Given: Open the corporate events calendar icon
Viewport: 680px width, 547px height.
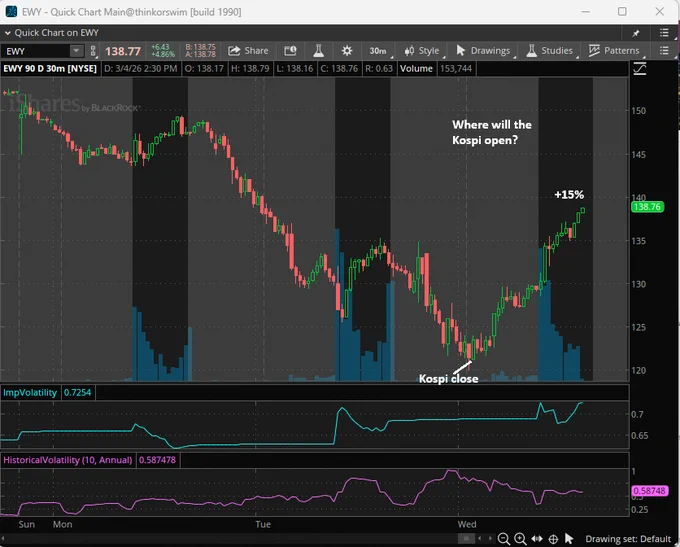Looking at the screenshot, I should click(290, 51).
